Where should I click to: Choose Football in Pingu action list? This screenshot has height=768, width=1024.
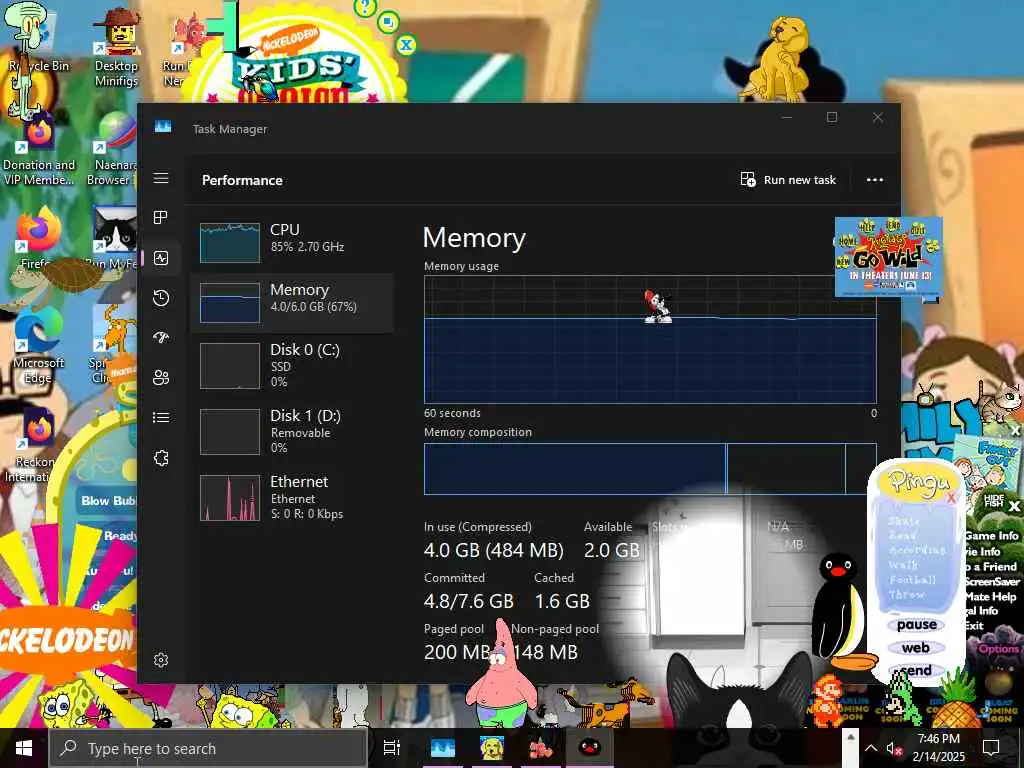[x=912, y=579]
